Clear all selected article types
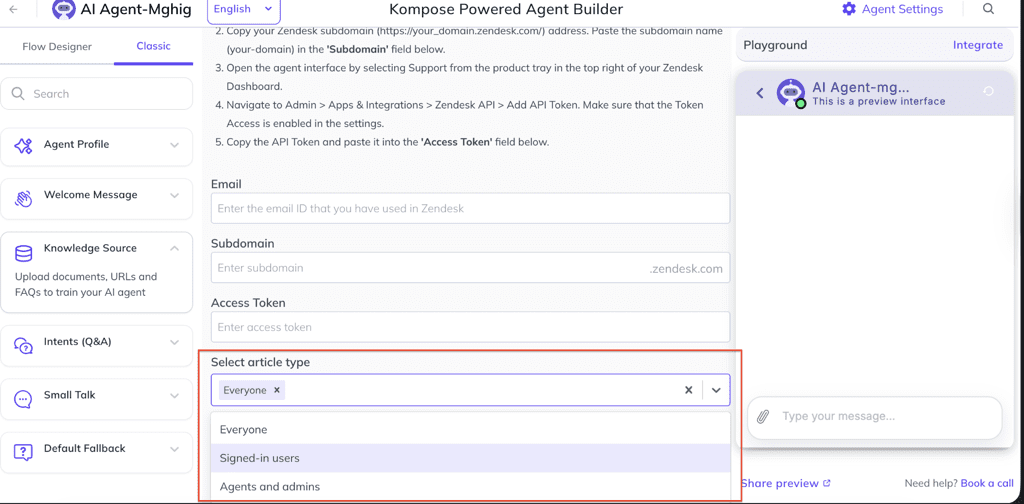1024x504 pixels. [x=688, y=390]
